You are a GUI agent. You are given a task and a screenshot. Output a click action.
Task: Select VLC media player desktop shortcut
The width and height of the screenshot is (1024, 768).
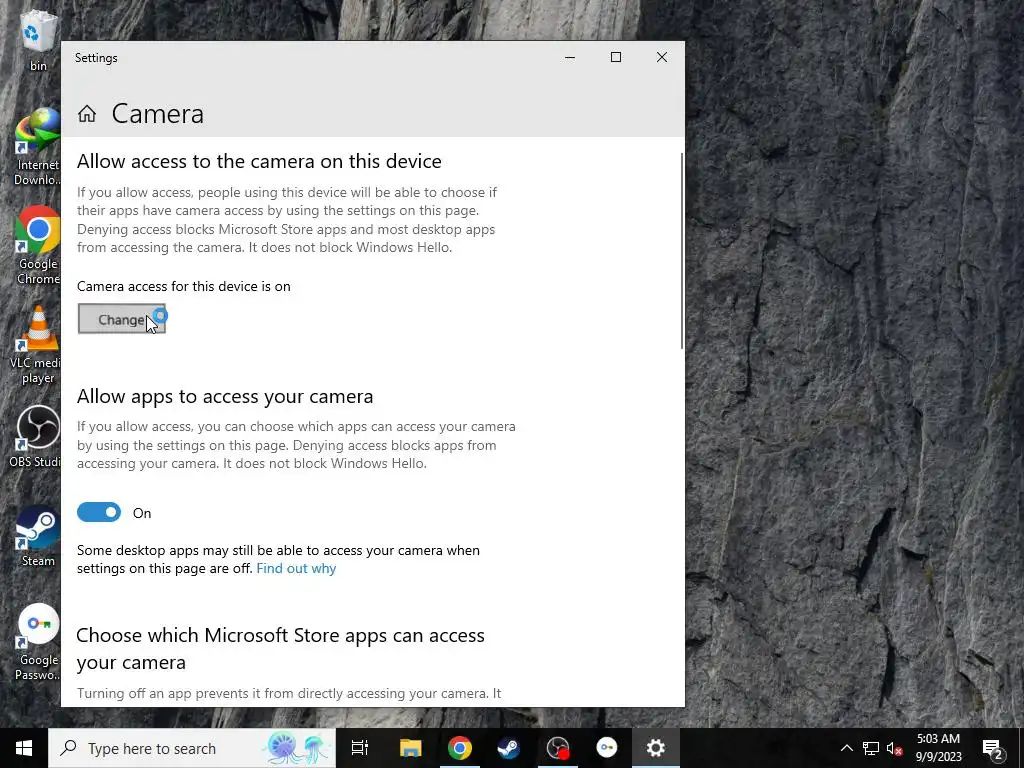[37, 346]
